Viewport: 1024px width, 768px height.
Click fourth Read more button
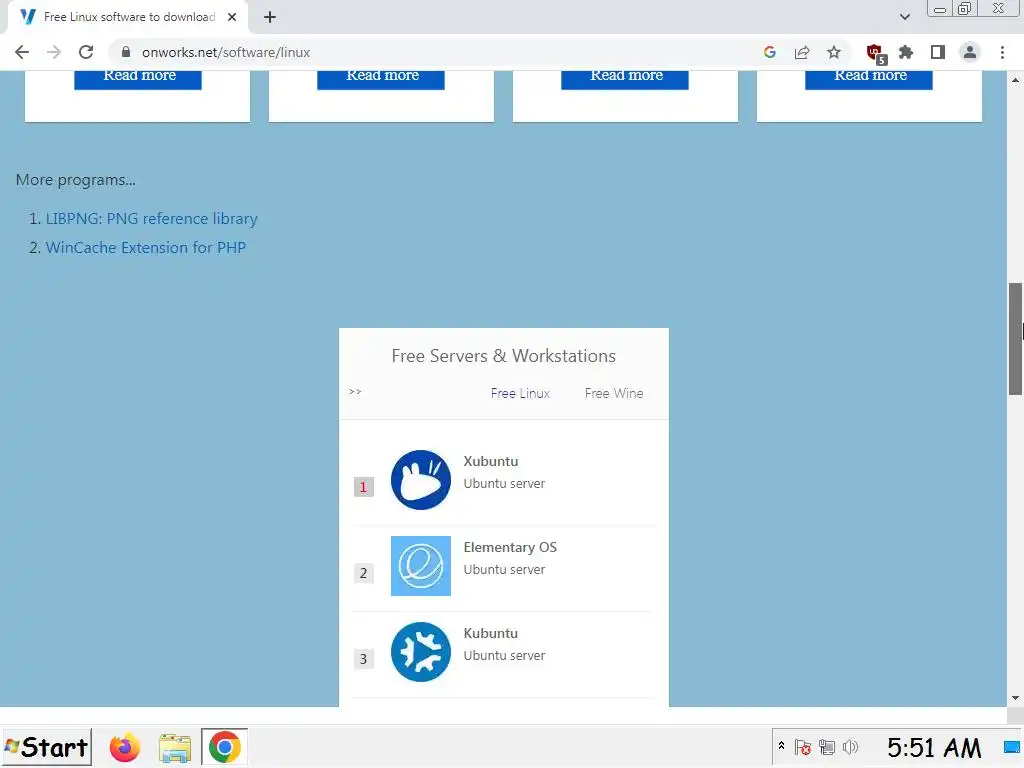click(869, 79)
